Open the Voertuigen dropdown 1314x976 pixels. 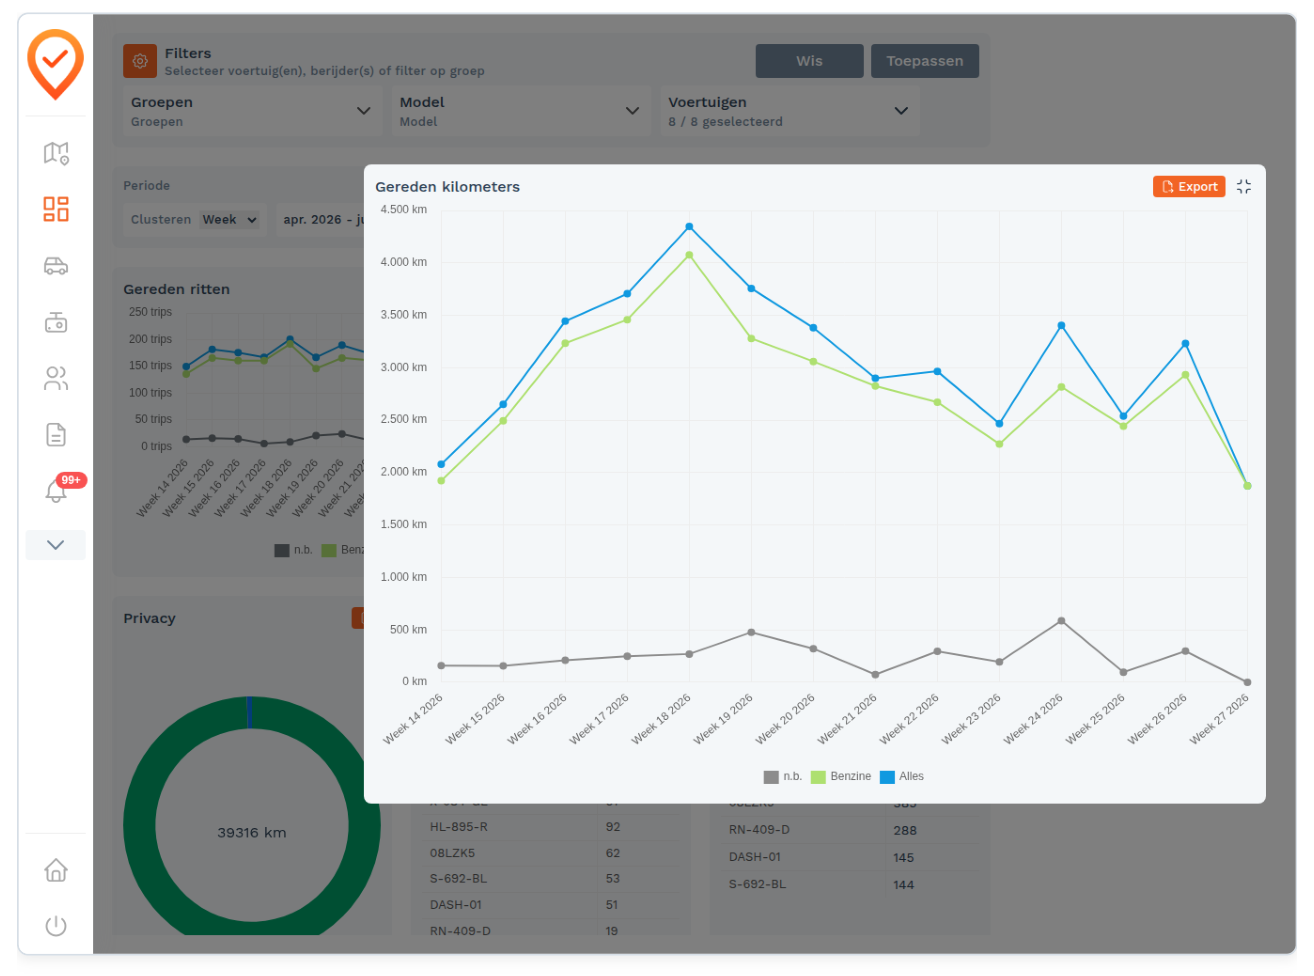click(789, 111)
